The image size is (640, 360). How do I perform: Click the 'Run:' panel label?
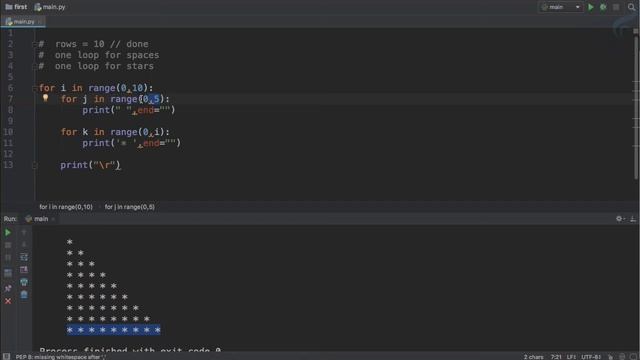10,219
